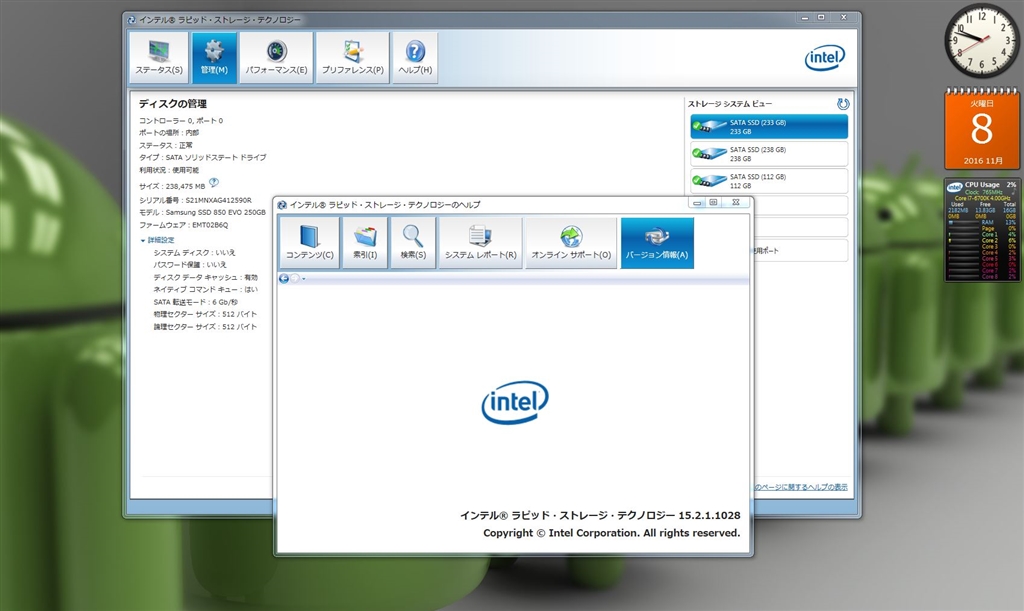Select the SATA SSD (238 GB) disk
The image size is (1024, 611).
tap(769, 154)
